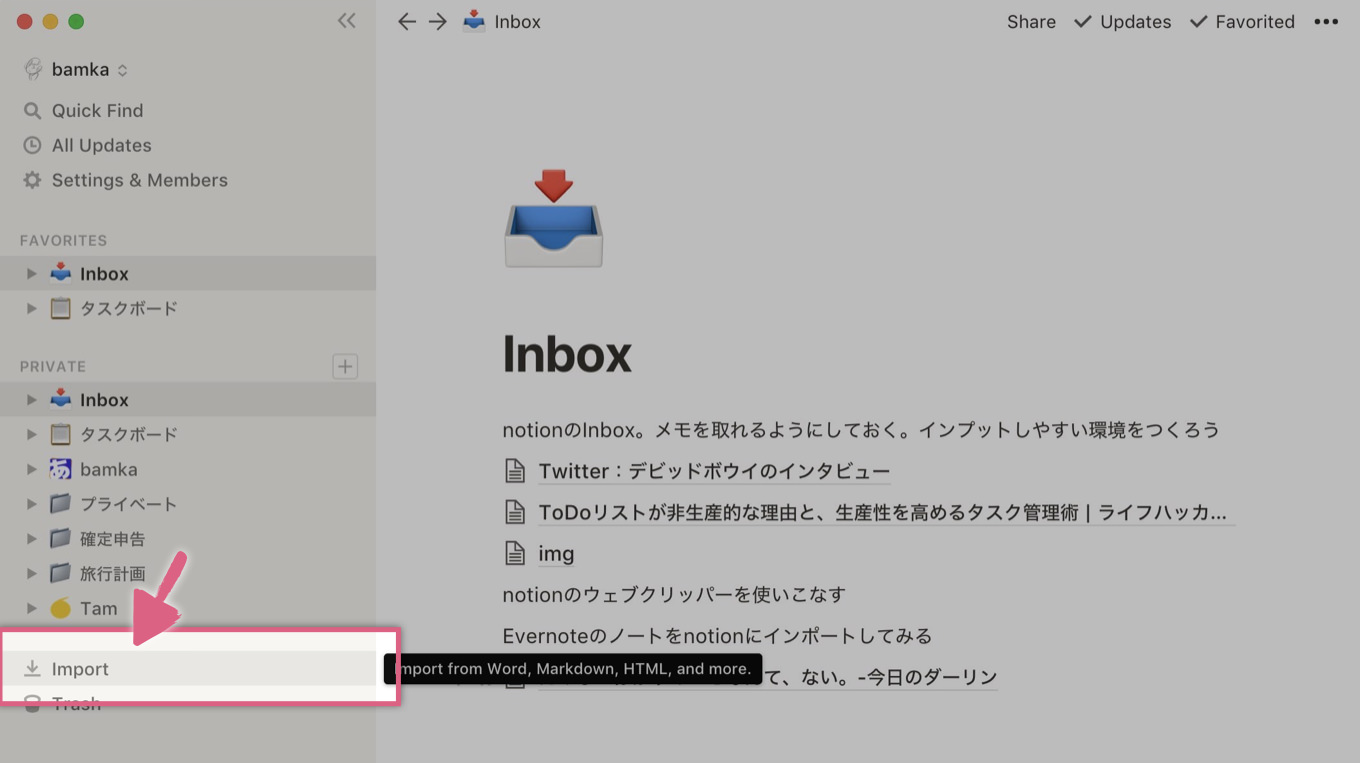
Task: Open the Updates panel in top bar
Action: click(x=1122, y=22)
